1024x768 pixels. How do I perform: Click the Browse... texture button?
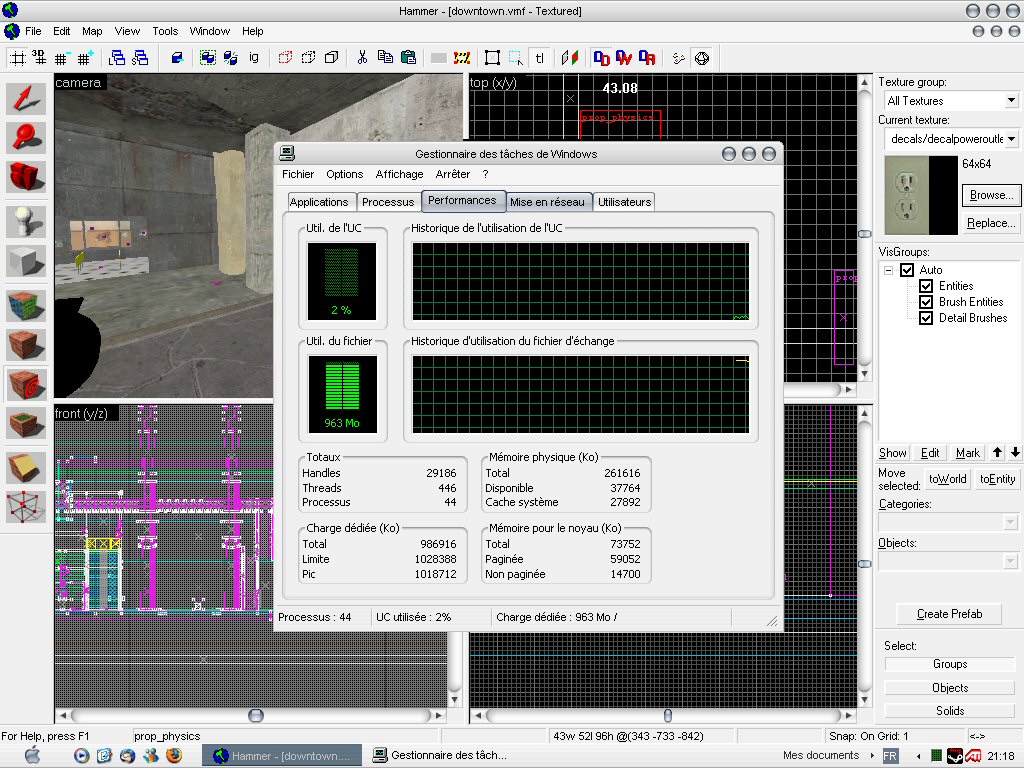tap(991, 195)
